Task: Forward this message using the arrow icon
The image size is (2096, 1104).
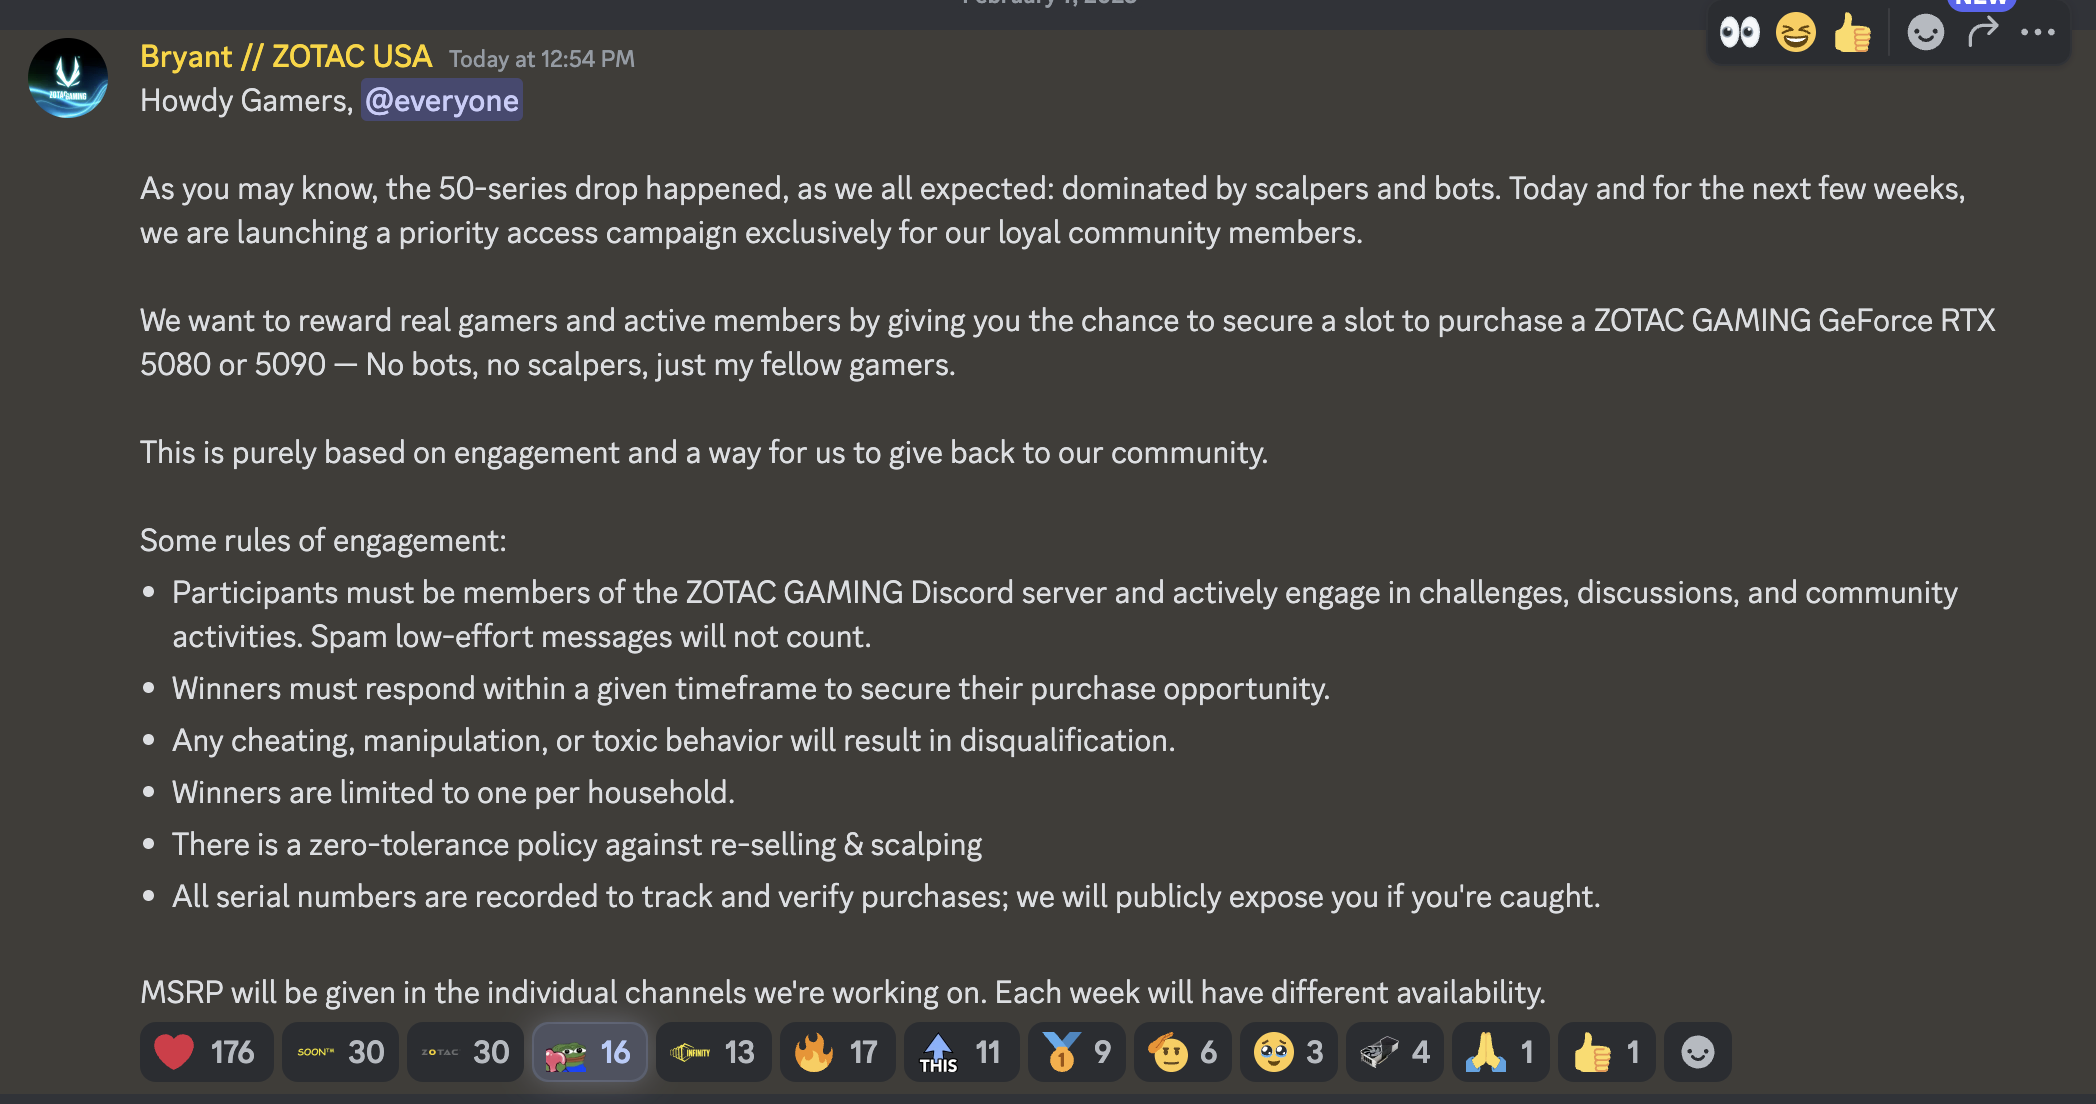Action: click(1982, 33)
